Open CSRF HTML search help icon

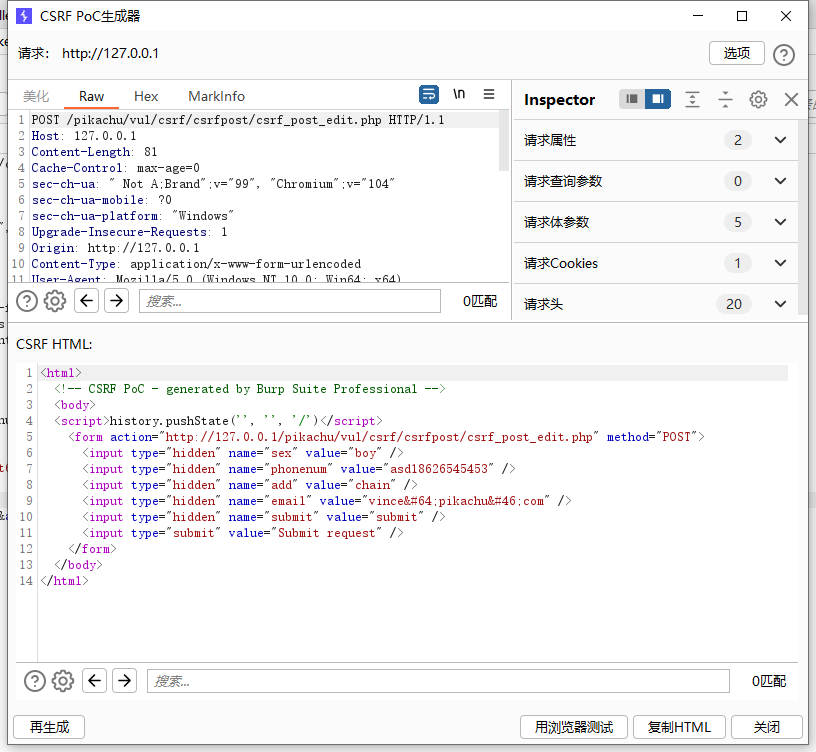35,681
